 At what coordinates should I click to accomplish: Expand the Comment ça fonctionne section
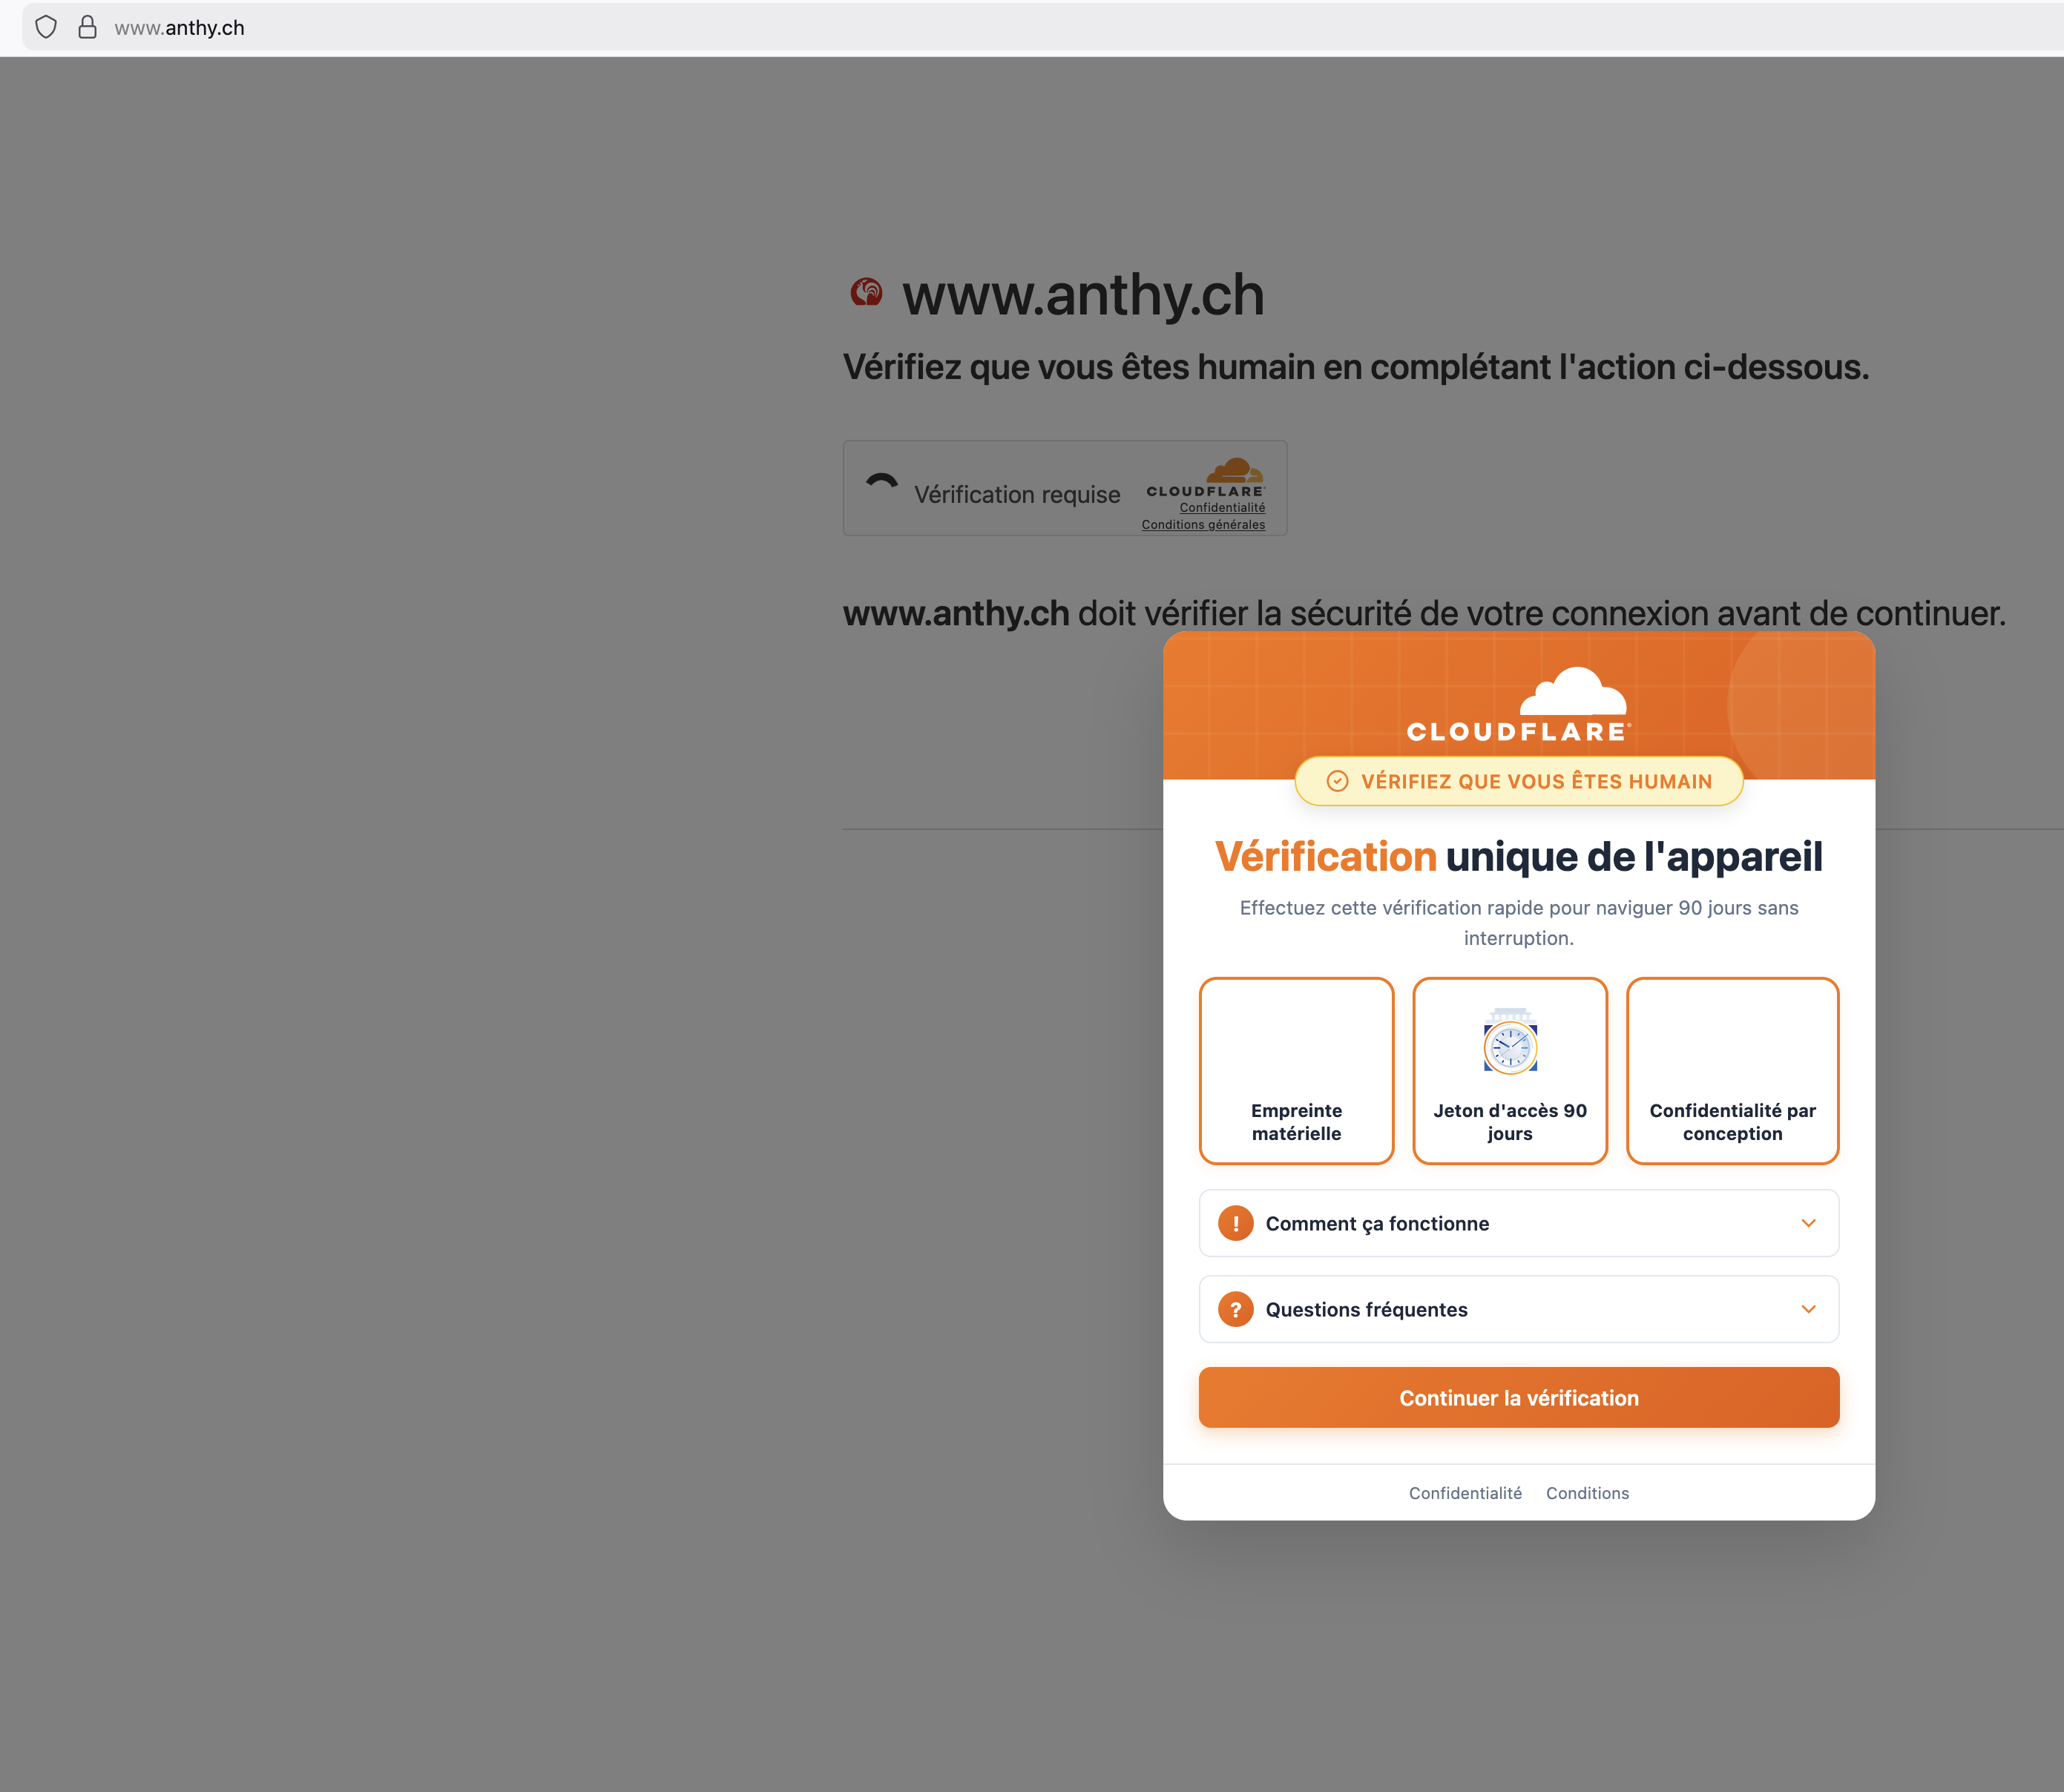tap(1376, 1223)
